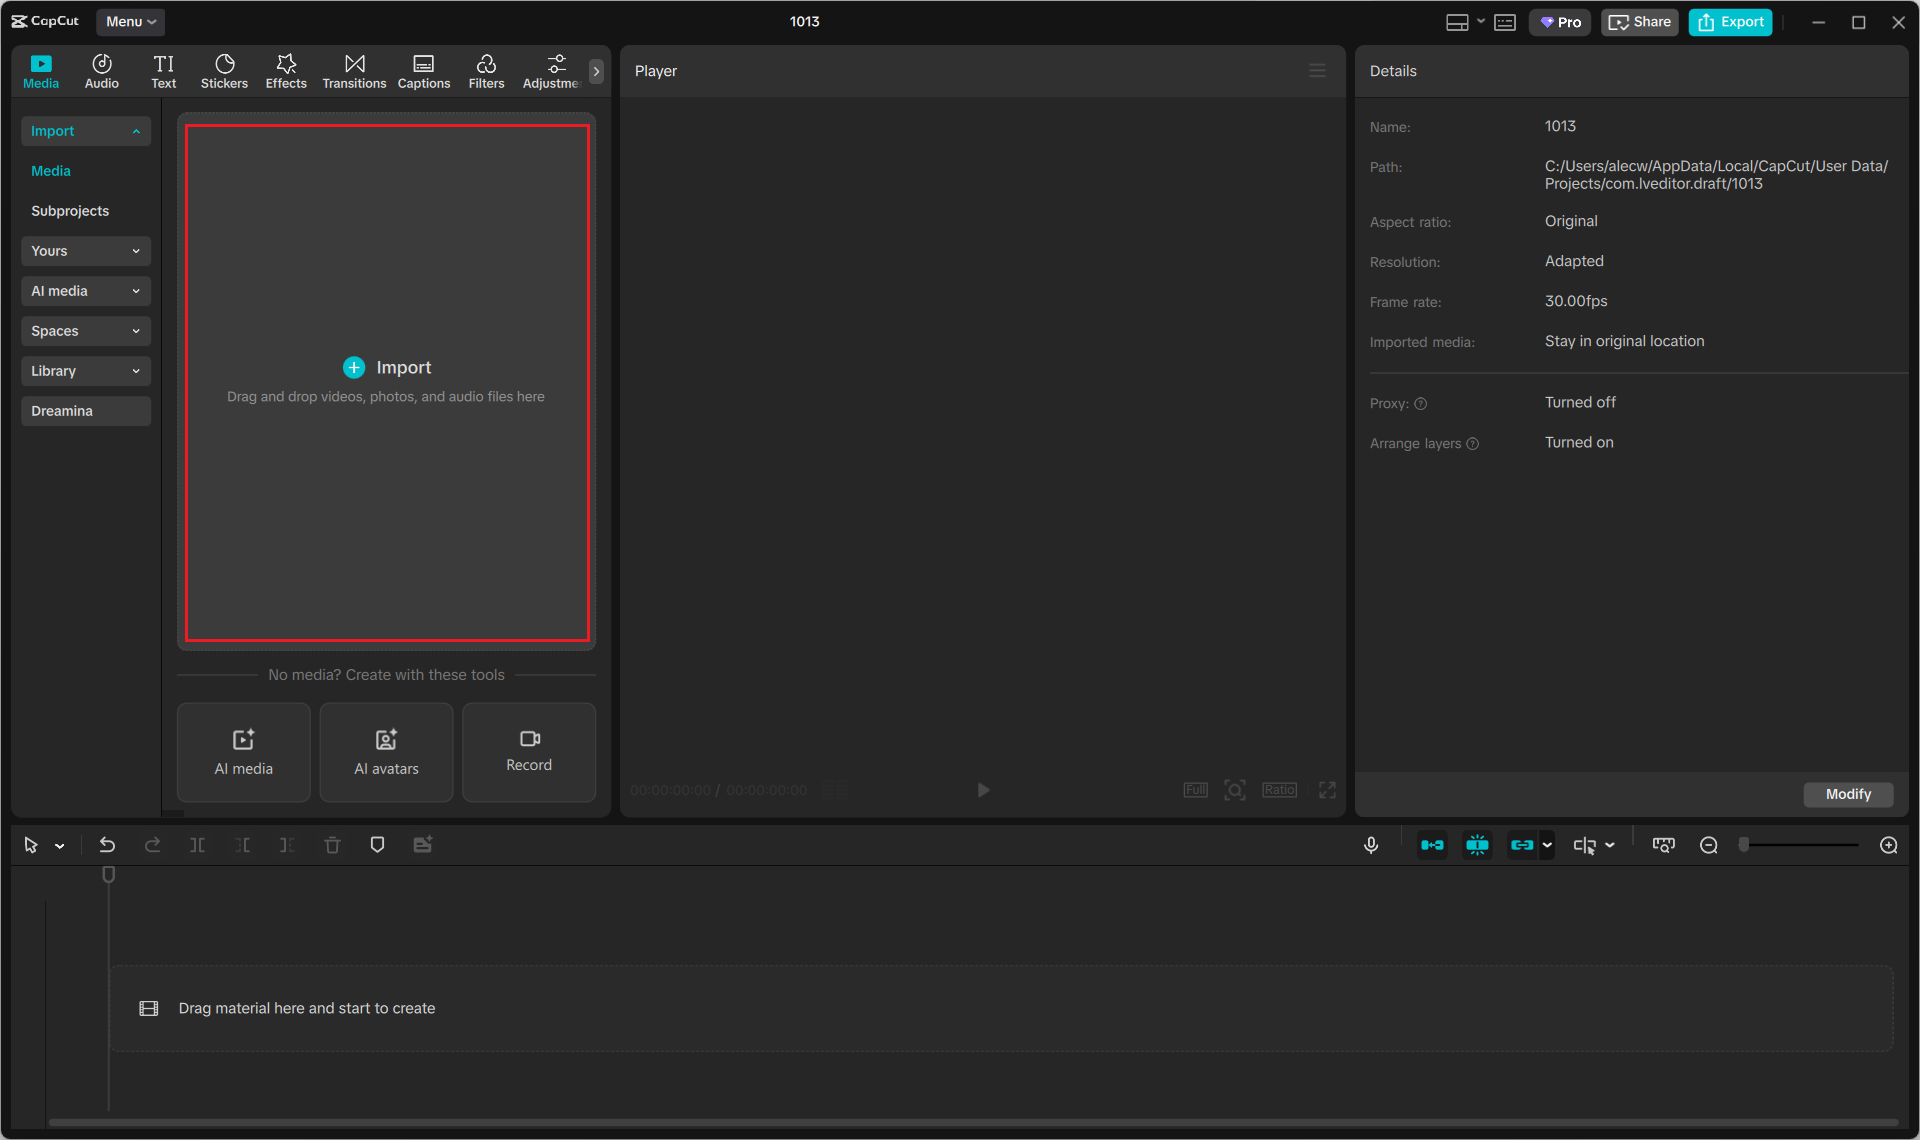Open the Effects panel
This screenshot has width=1920, height=1140.
point(286,70)
